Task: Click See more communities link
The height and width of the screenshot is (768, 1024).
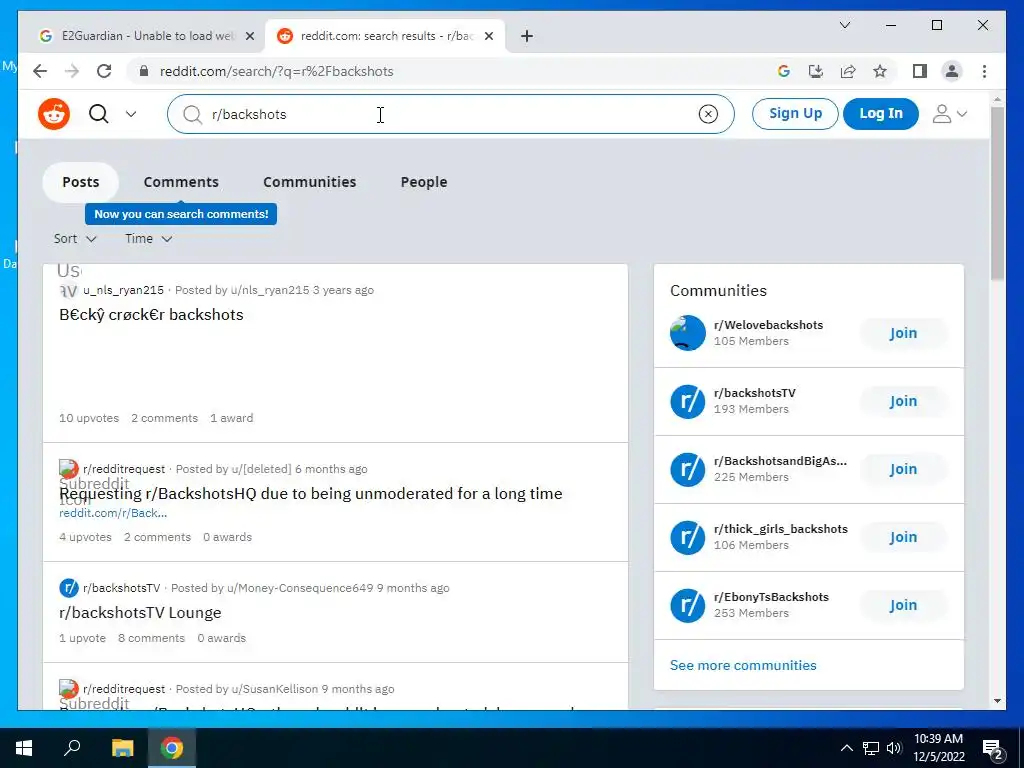Action: [x=743, y=665]
